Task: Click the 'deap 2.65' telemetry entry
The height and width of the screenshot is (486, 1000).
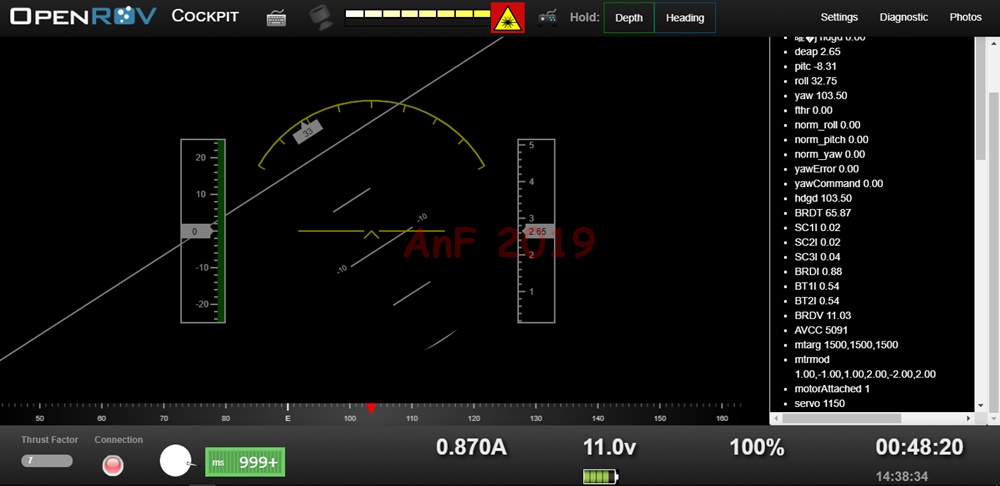Action: 817,52
